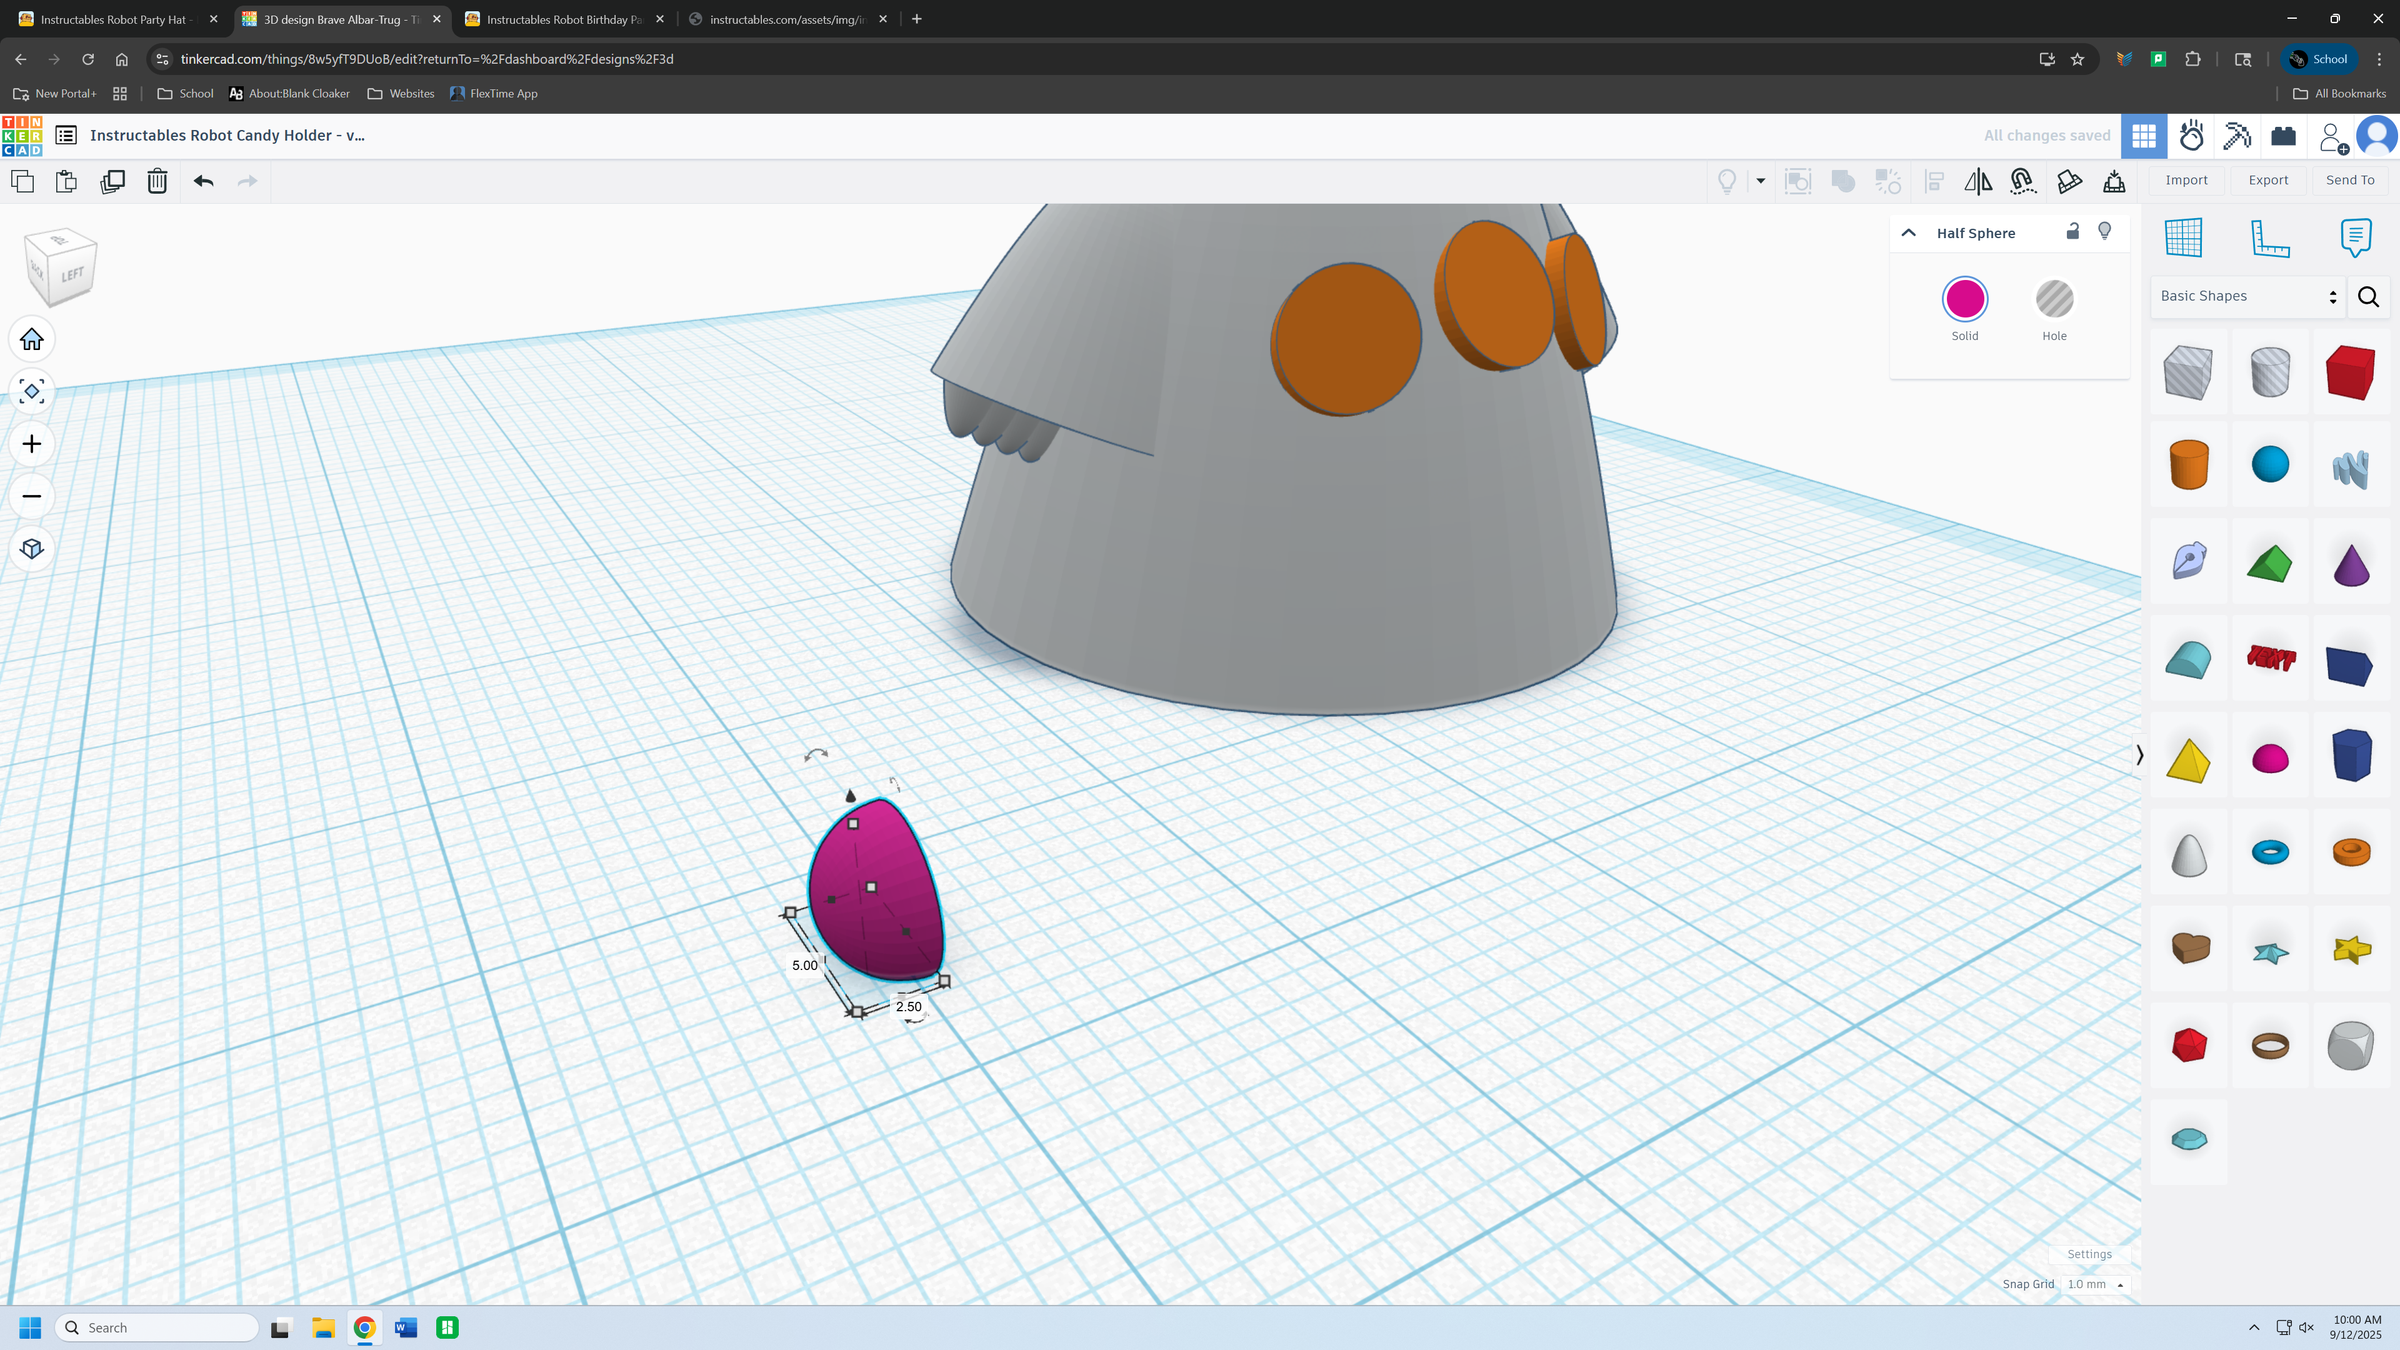Screen dimensions: 2400x1350
Task: Open the Notes tool
Action: (2356, 238)
